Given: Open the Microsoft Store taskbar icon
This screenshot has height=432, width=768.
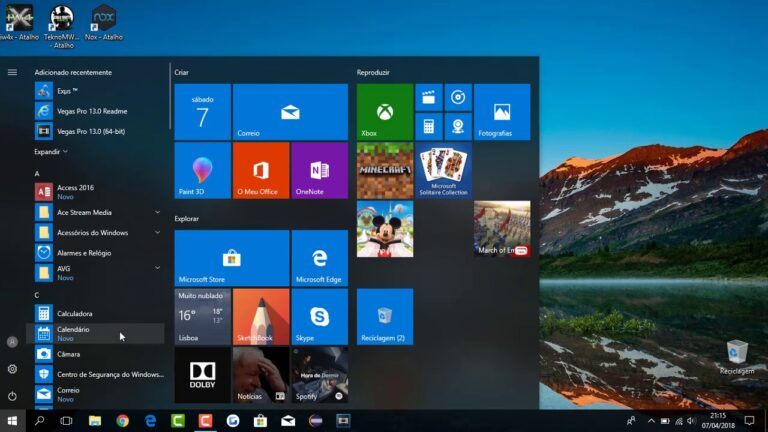Looking at the screenshot, I should tap(261, 421).
